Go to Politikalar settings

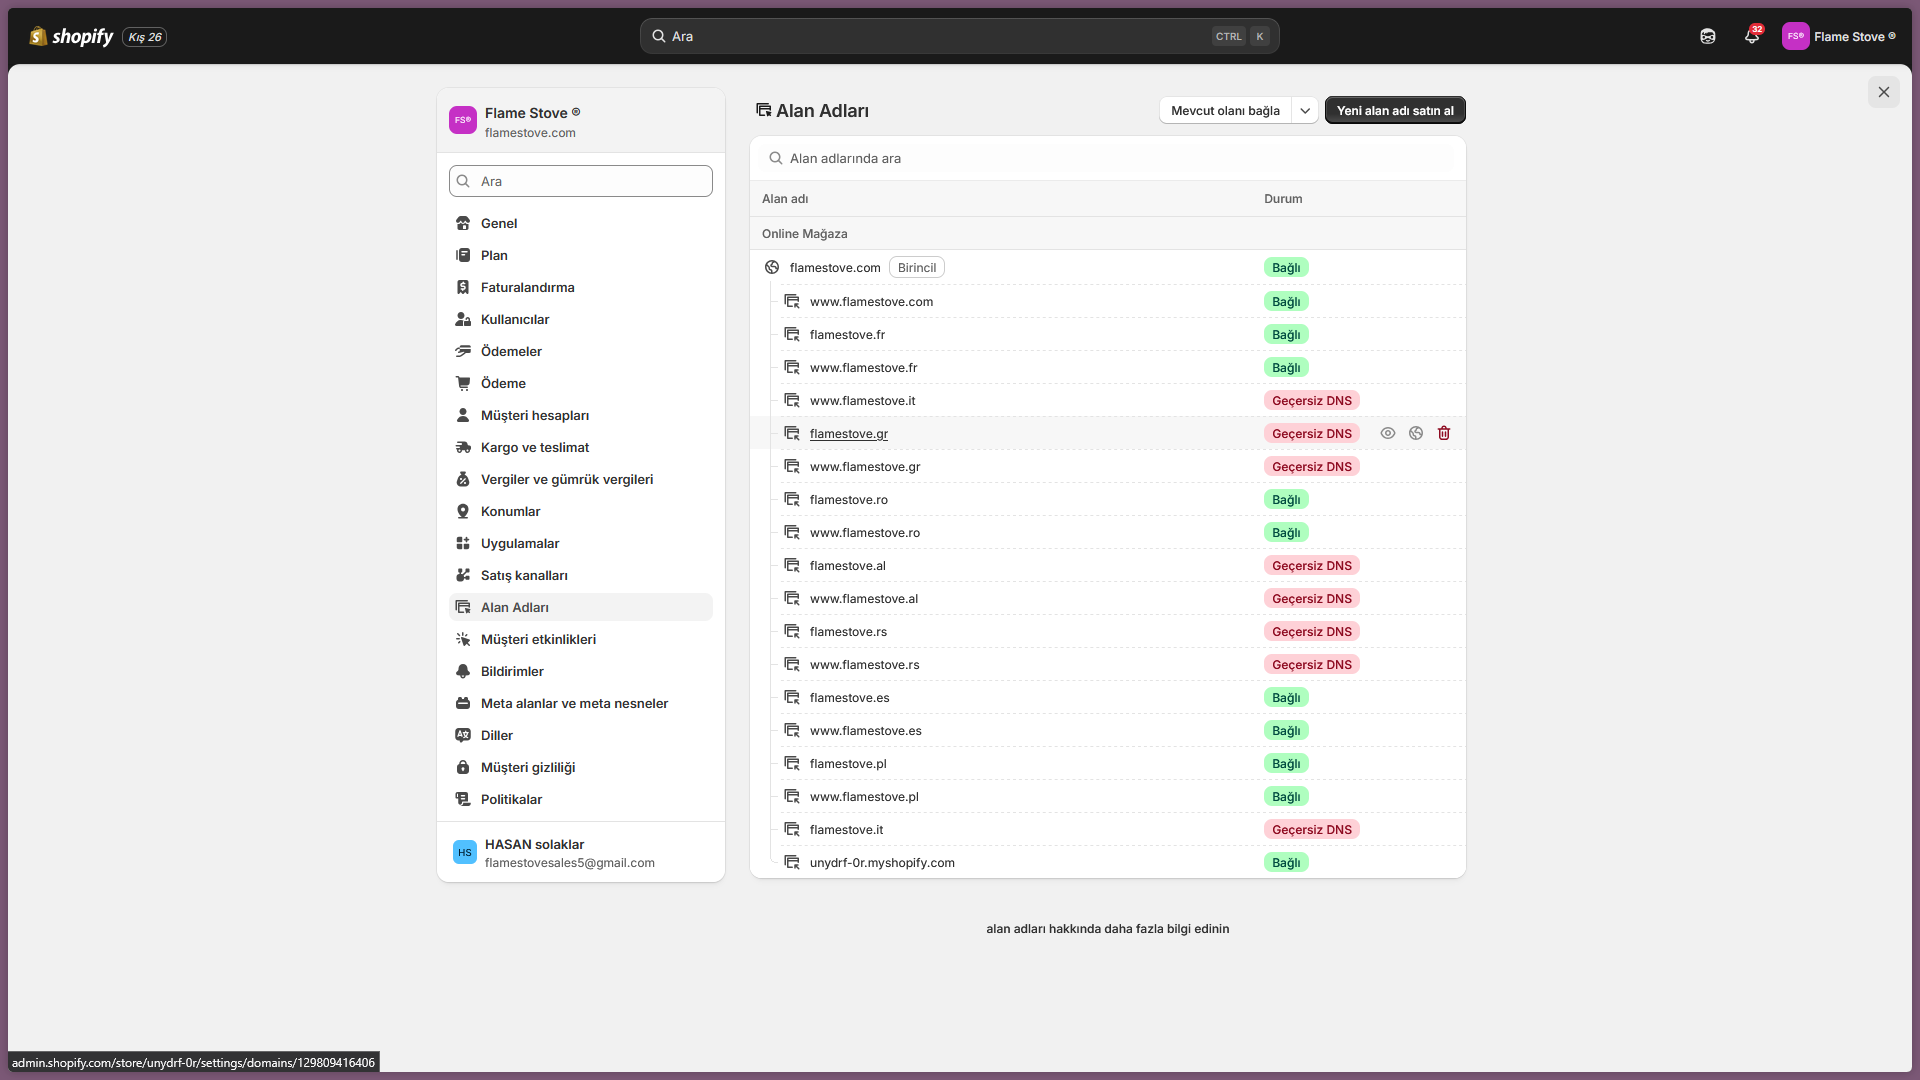pyautogui.click(x=581, y=799)
